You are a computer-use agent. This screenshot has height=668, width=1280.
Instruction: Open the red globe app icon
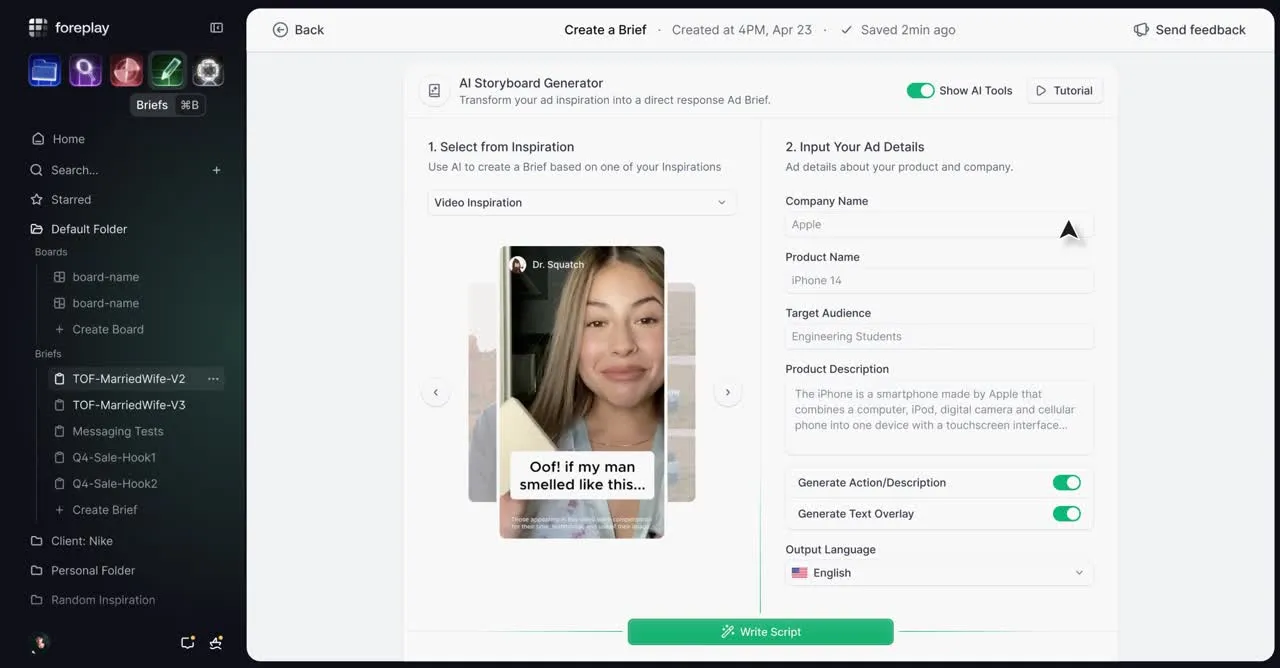click(x=126, y=70)
